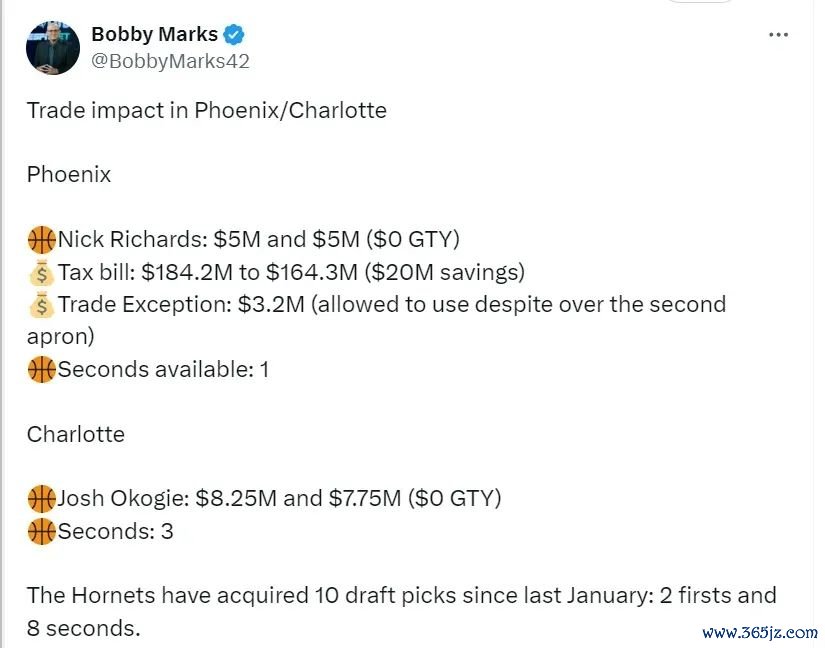Click Bobby Marks profile avatar

click(x=53, y=48)
